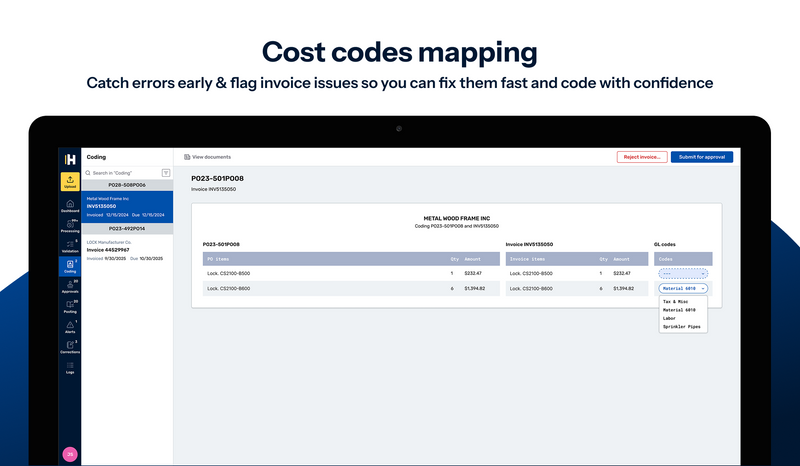800x466 pixels.
Task: Select the Metal Wood Frame Inc INV5135050 invoice
Action: (127, 207)
